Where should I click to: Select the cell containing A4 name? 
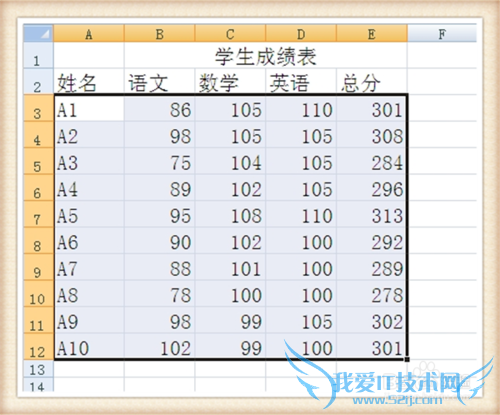pyautogui.click(x=89, y=187)
